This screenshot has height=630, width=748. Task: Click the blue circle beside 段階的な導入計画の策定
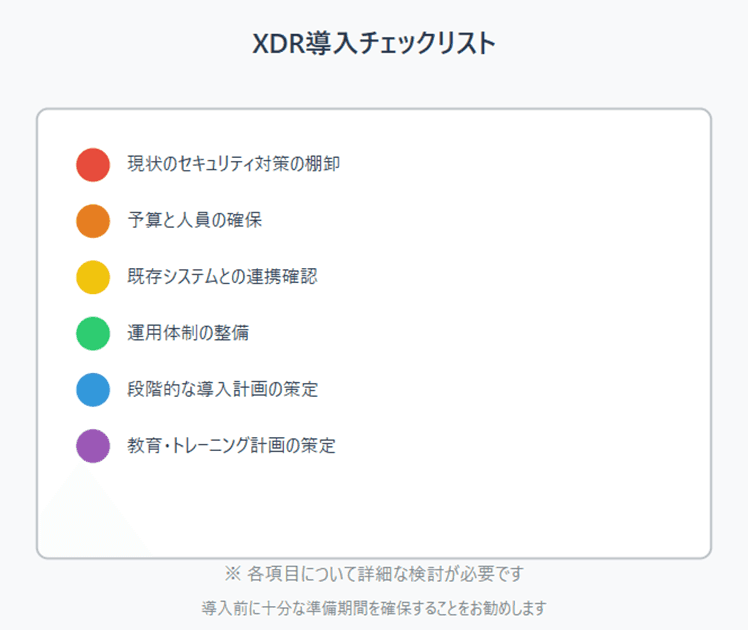[x=93, y=389]
